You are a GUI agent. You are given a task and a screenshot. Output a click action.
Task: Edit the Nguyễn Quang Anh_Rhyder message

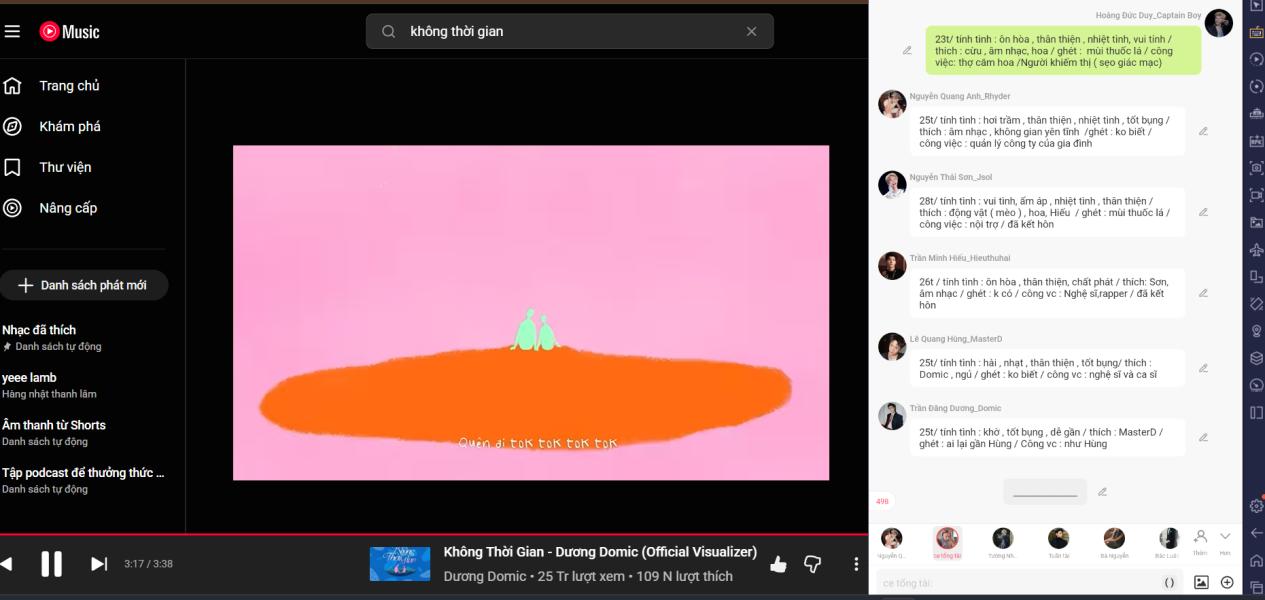point(1203,131)
